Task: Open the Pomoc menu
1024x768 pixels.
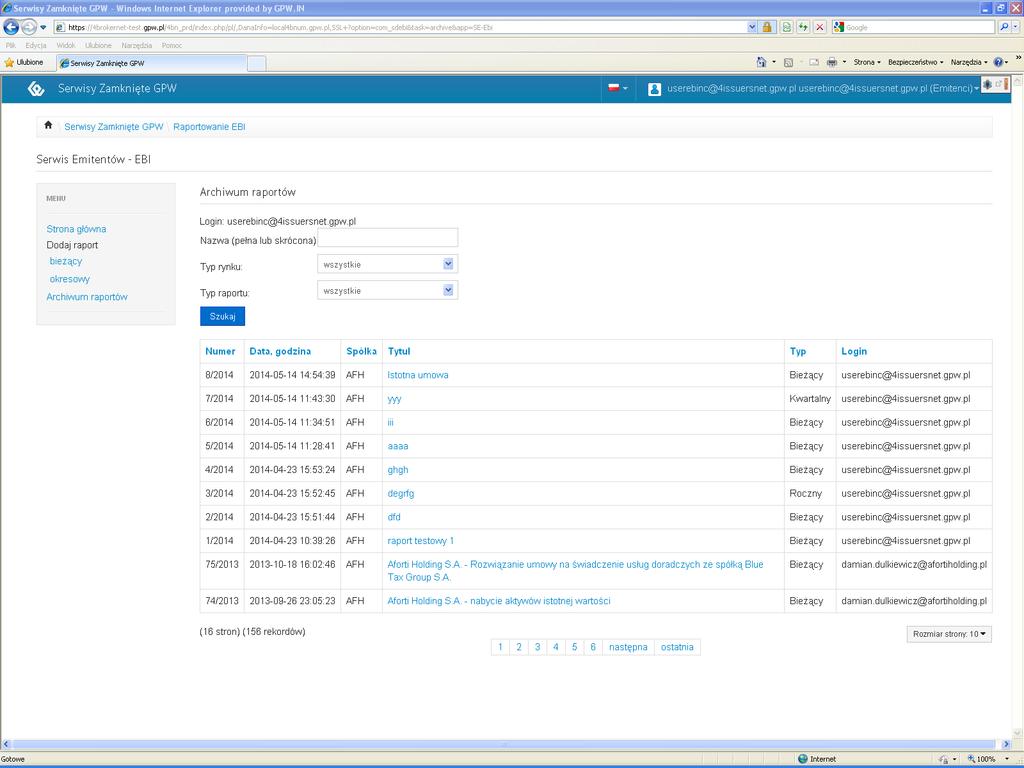Action: tap(172, 45)
